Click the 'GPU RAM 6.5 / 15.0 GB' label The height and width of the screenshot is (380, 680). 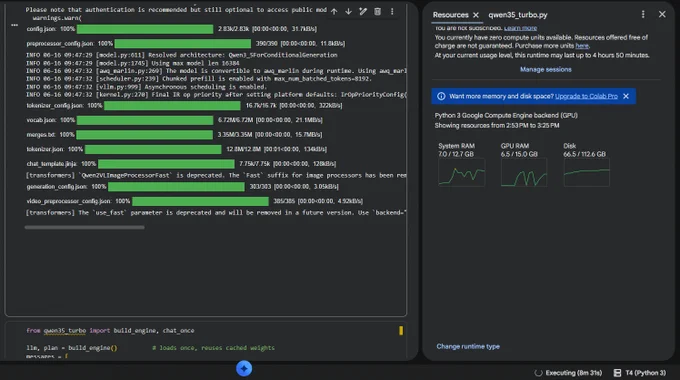pyautogui.click(x=519, y=150)
